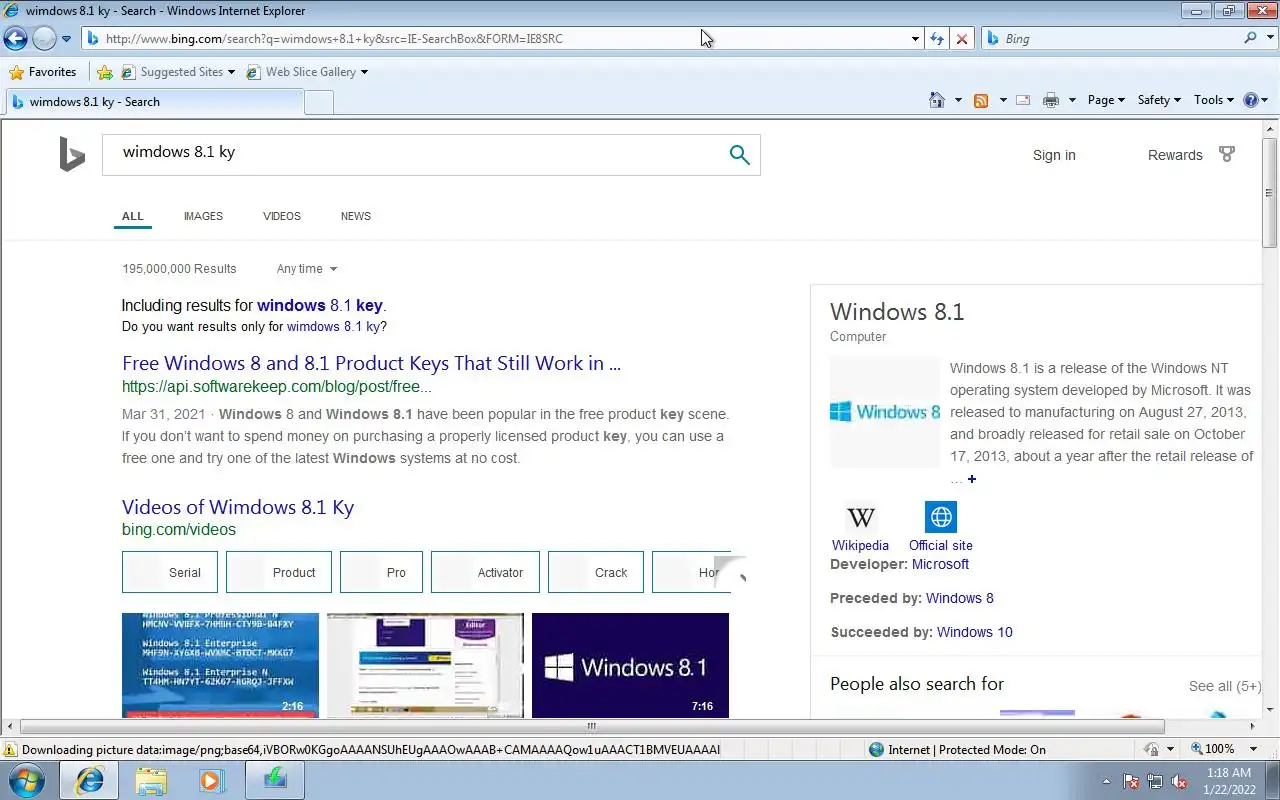Select the Pro video filter chip
This screenshot has width=1280, height=800.
[381, 572]
